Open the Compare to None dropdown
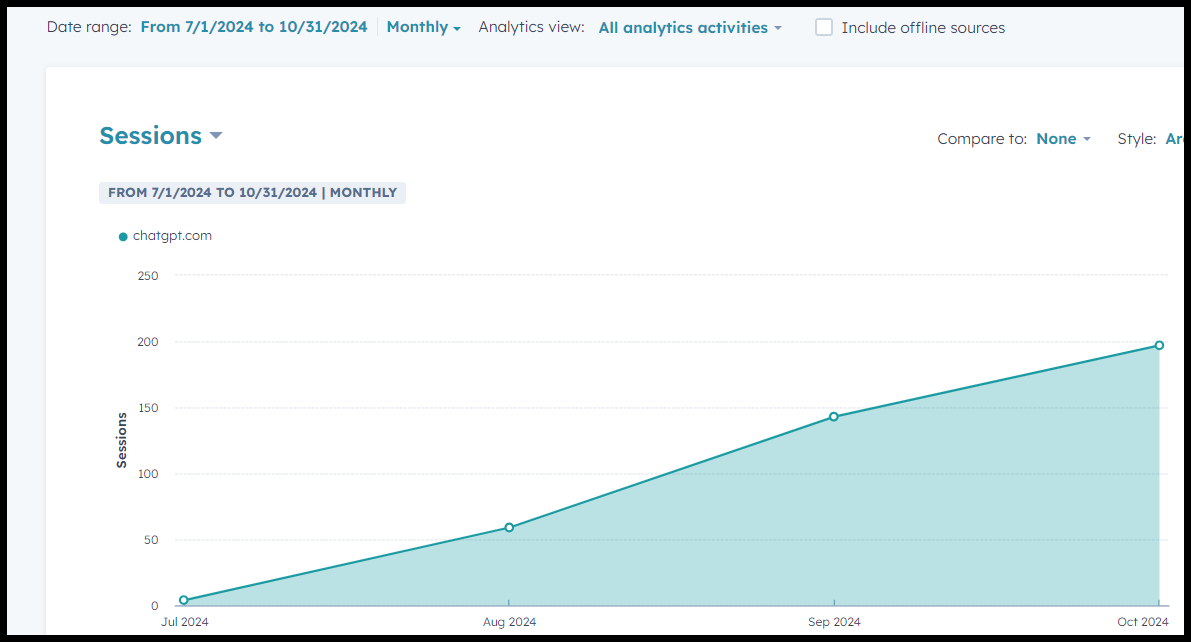The height and width of the screenshot is (642, 1191). (x=1062, y=139)
